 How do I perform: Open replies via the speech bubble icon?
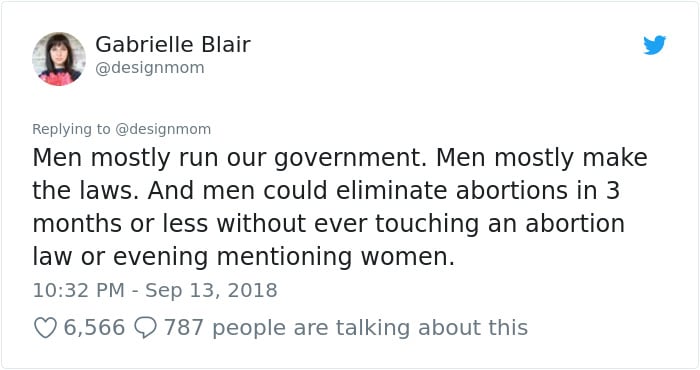146,328
